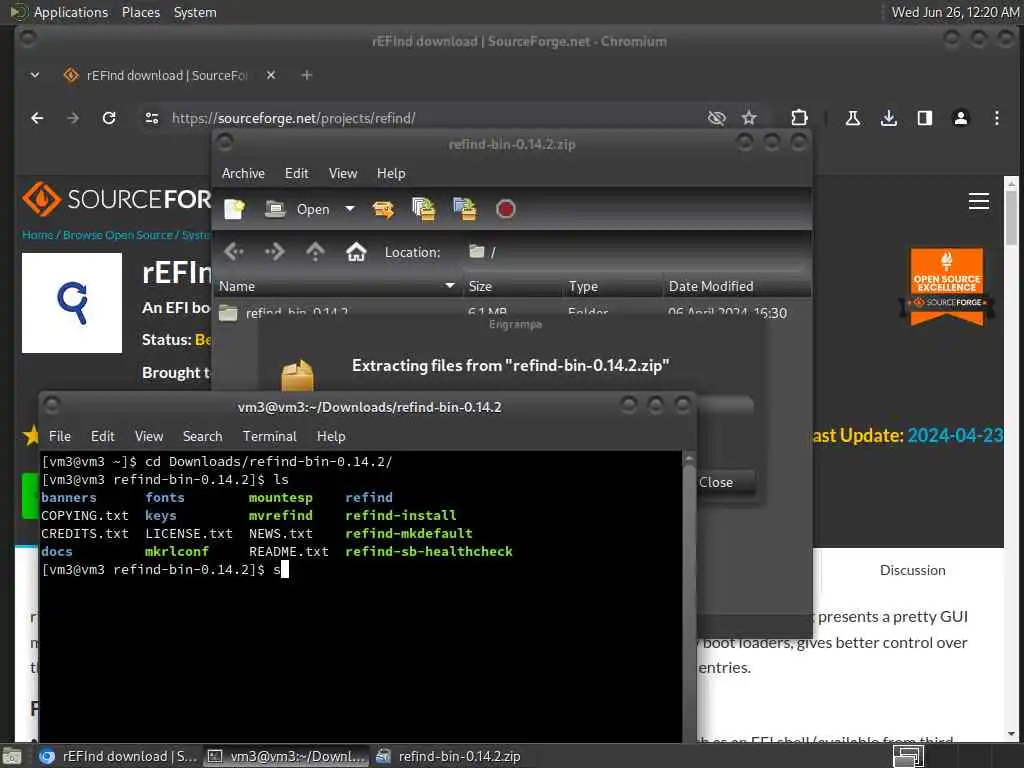The width and height of the screenshot is (1024, 768).
Task: Close the rEFInd download tab
Action: click(271, 75)
